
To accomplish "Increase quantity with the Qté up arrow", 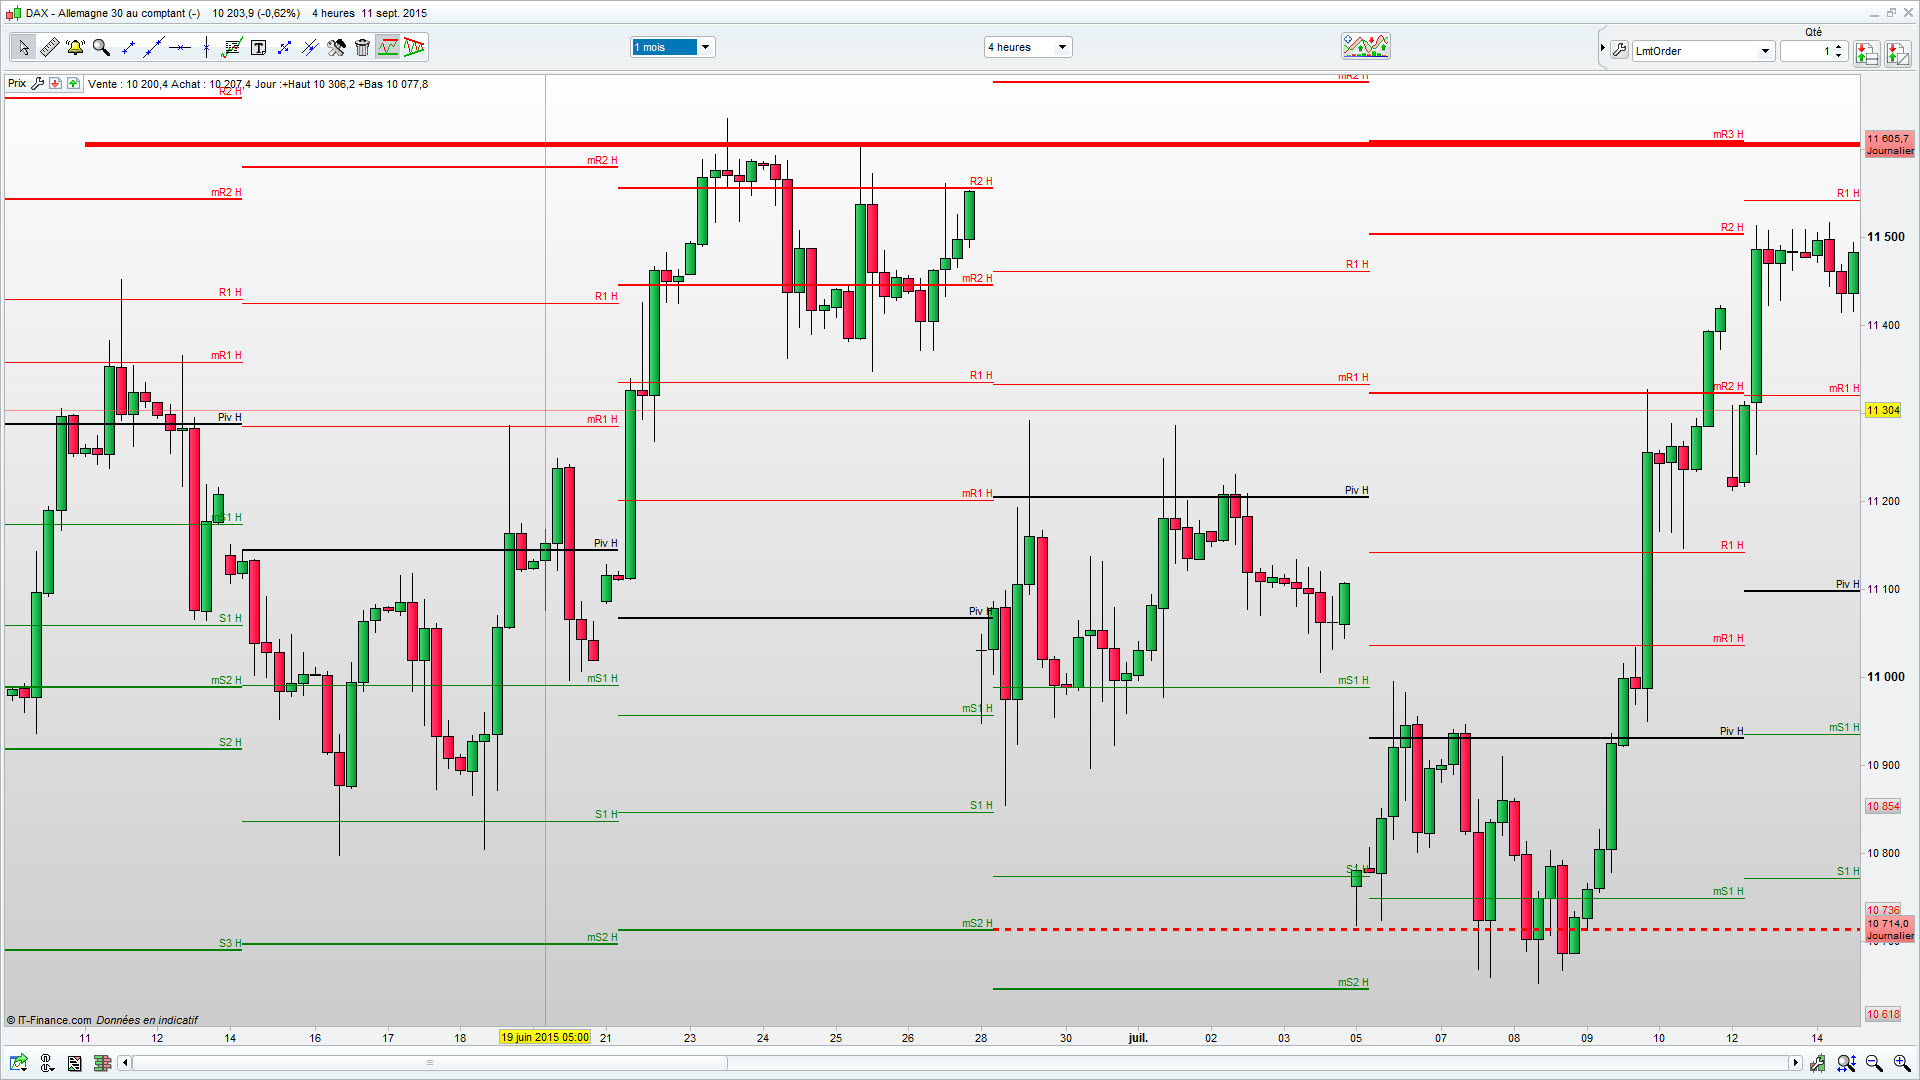I will pos(1839,46).
